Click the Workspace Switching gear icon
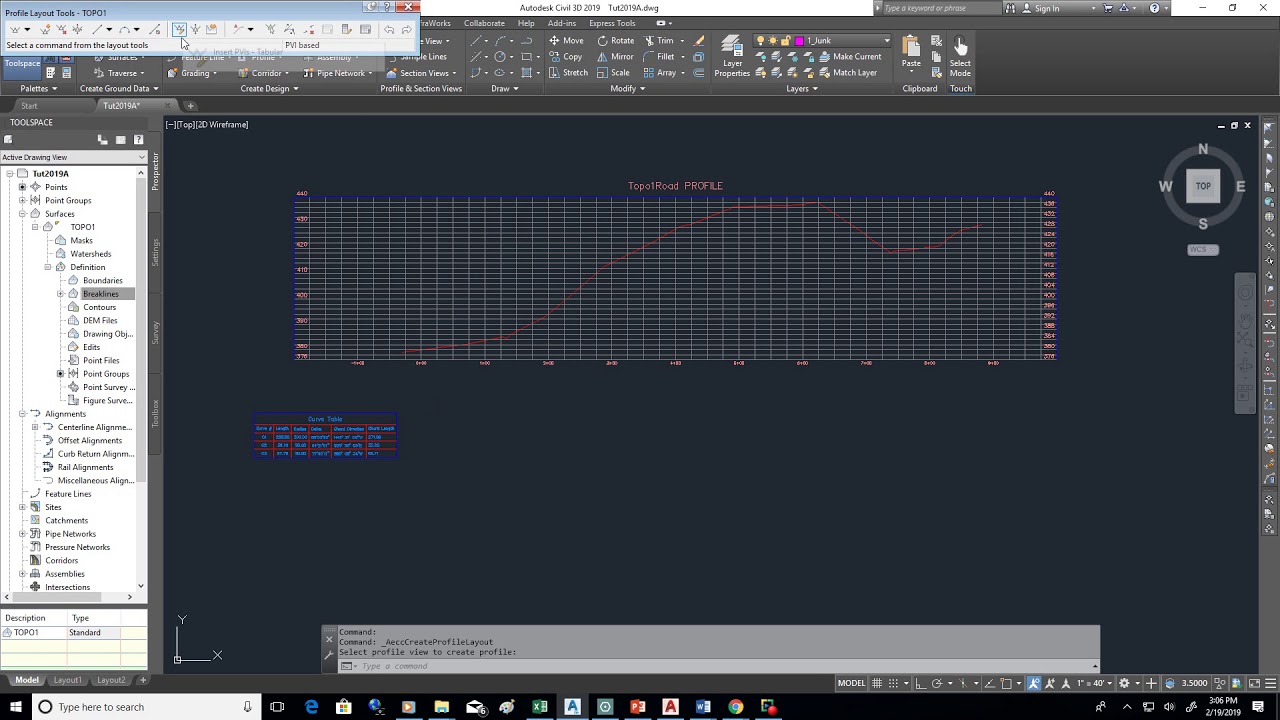Image resolution: width=1280 pixels, height=720 pixels. [1124, 683]
